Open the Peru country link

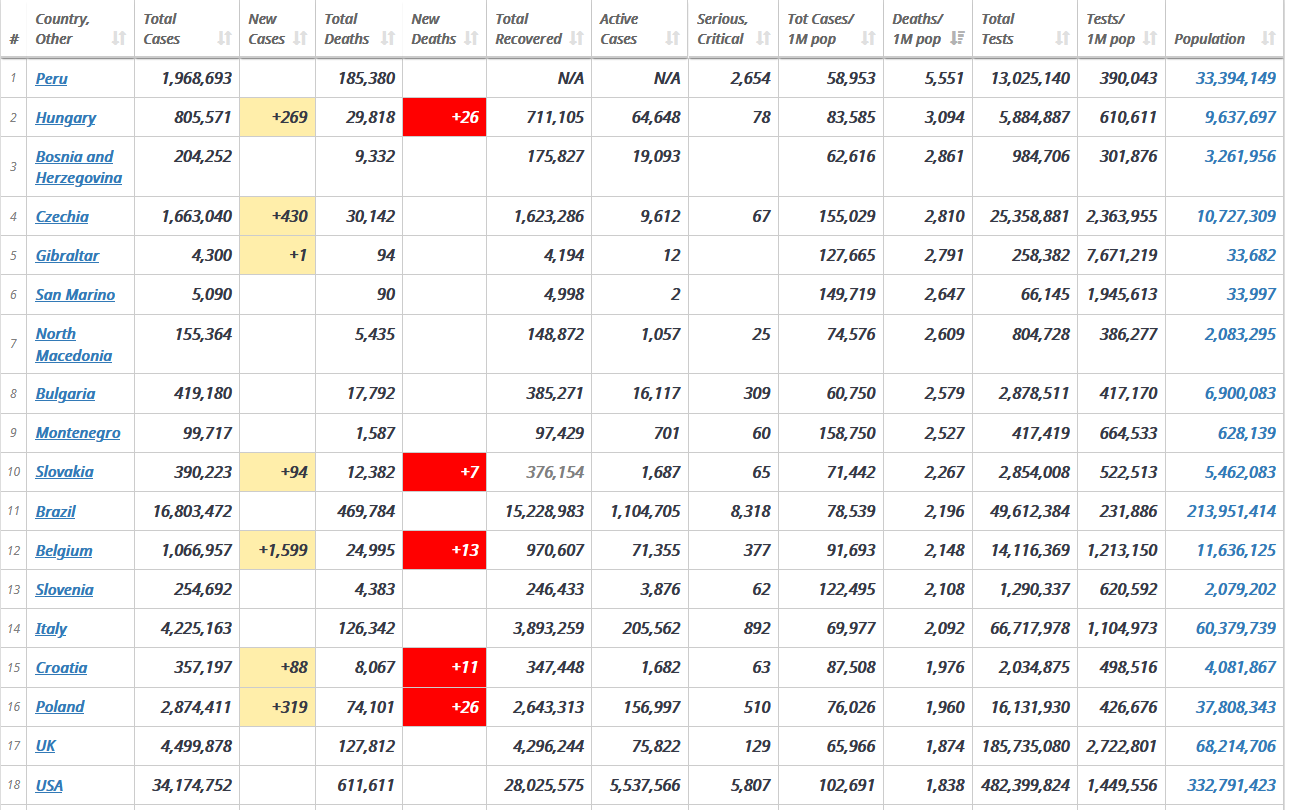(x=51, y=78)
